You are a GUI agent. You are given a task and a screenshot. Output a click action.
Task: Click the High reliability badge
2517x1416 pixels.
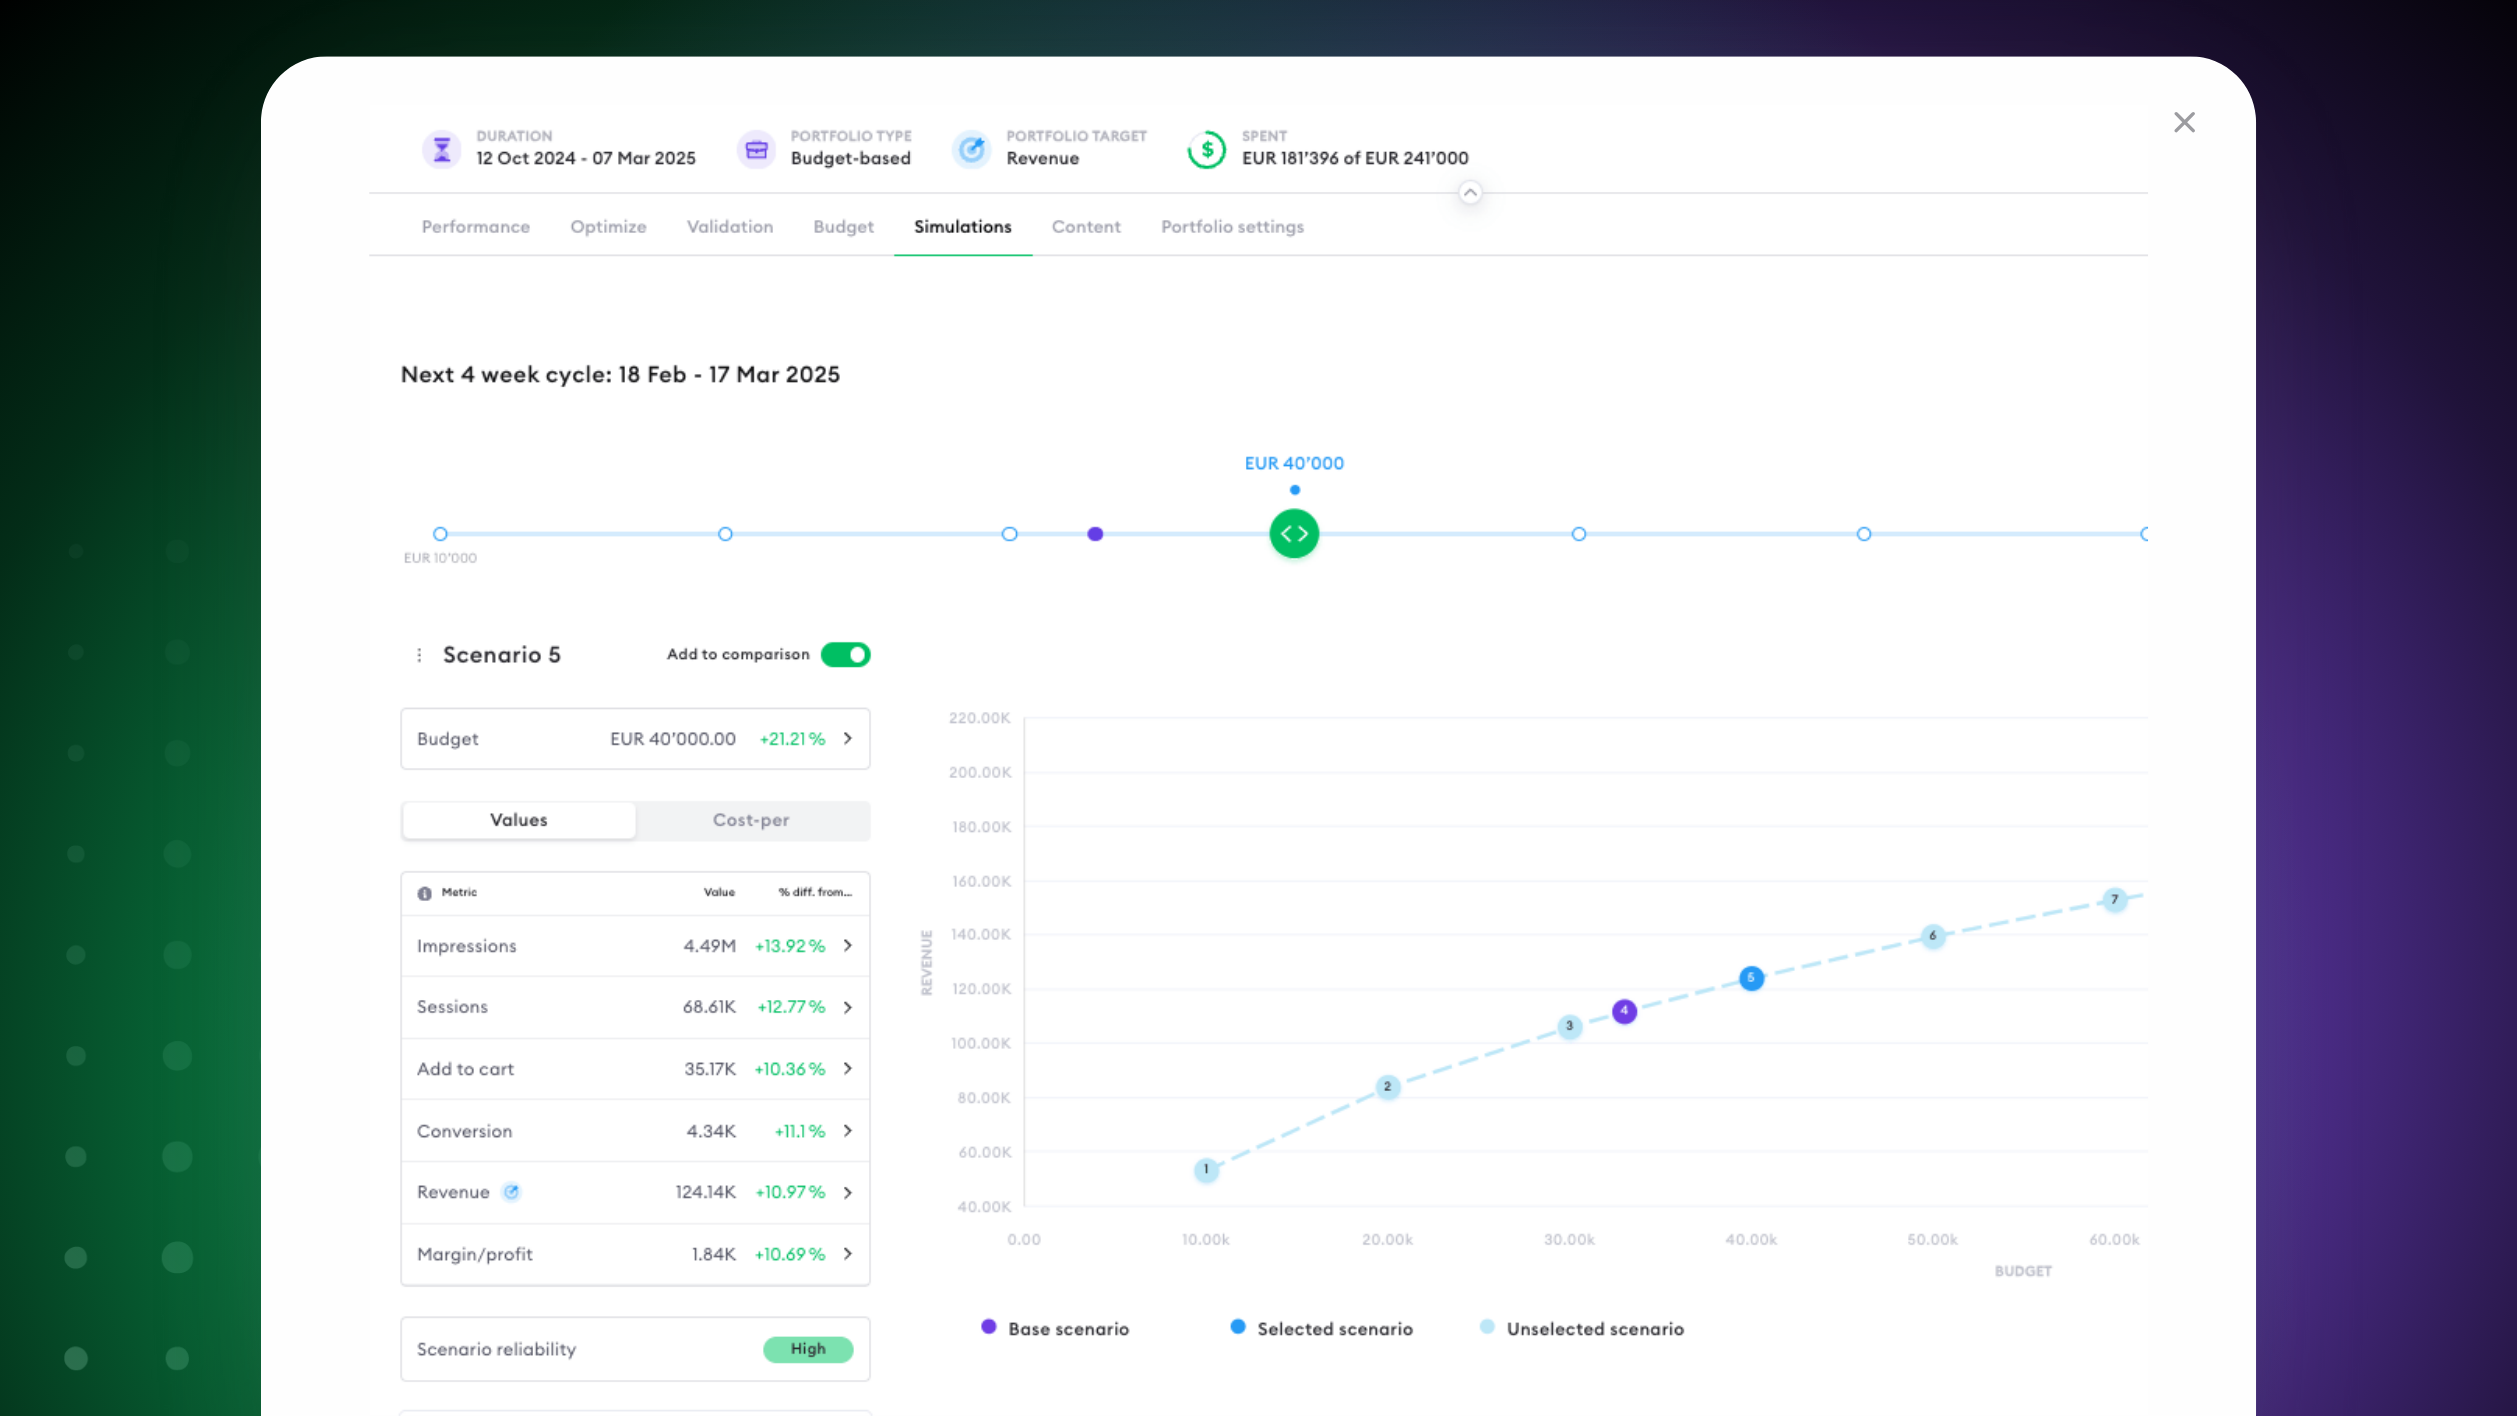click(807, 1349)
